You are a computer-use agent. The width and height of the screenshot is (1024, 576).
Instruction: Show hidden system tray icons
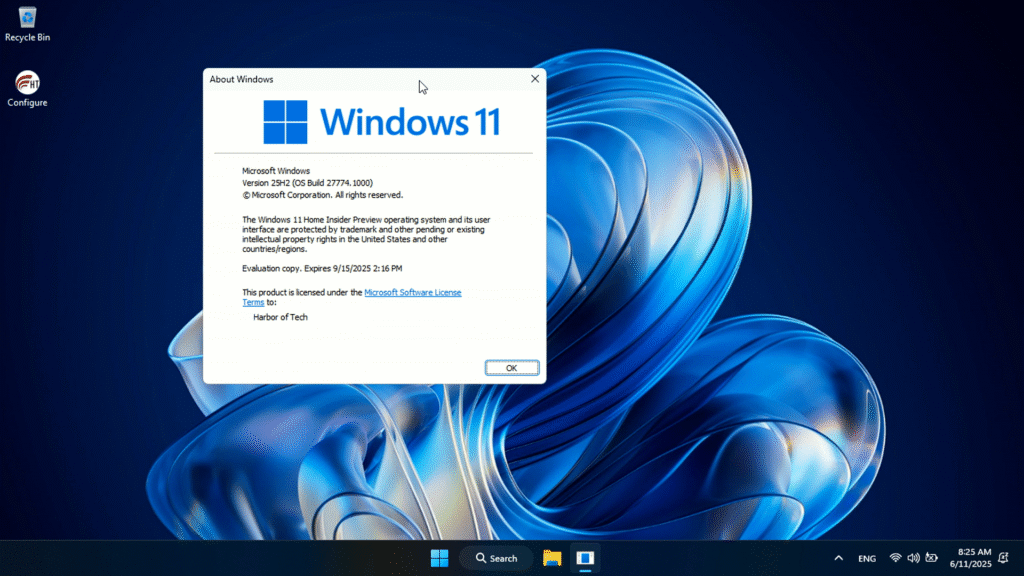[839, 558]
